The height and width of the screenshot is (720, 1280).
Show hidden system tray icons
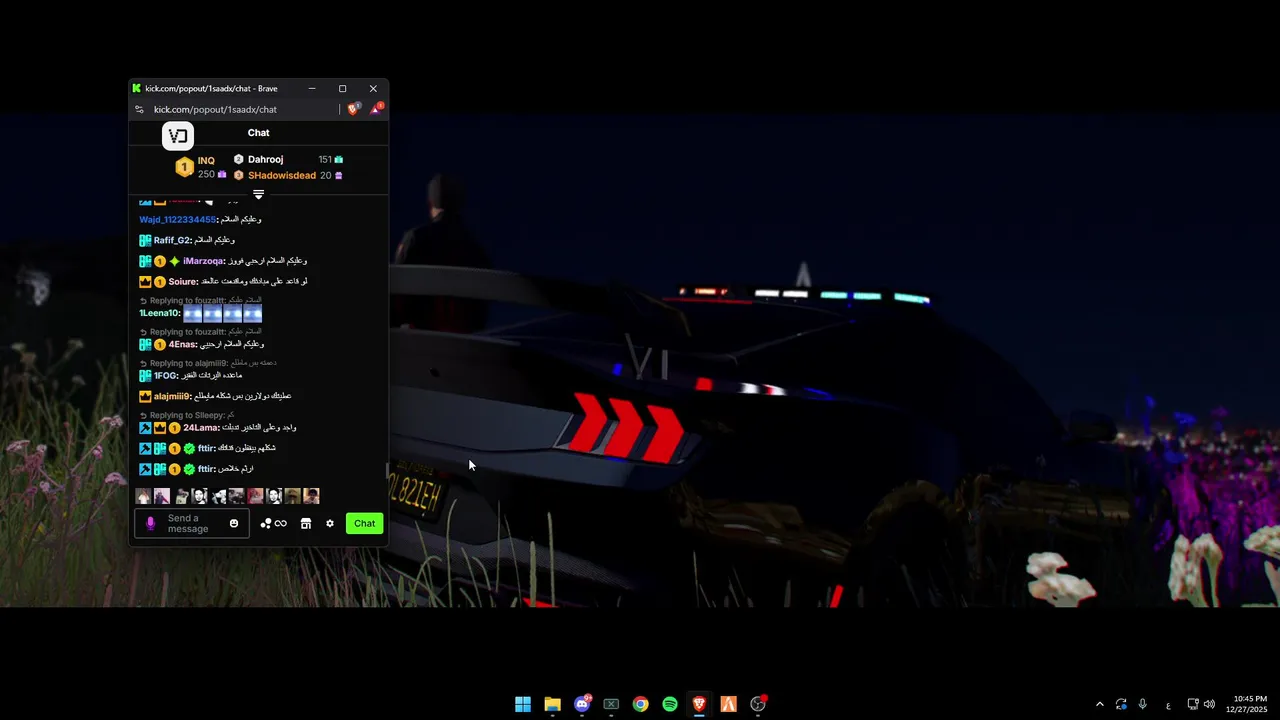(1100, 704)
